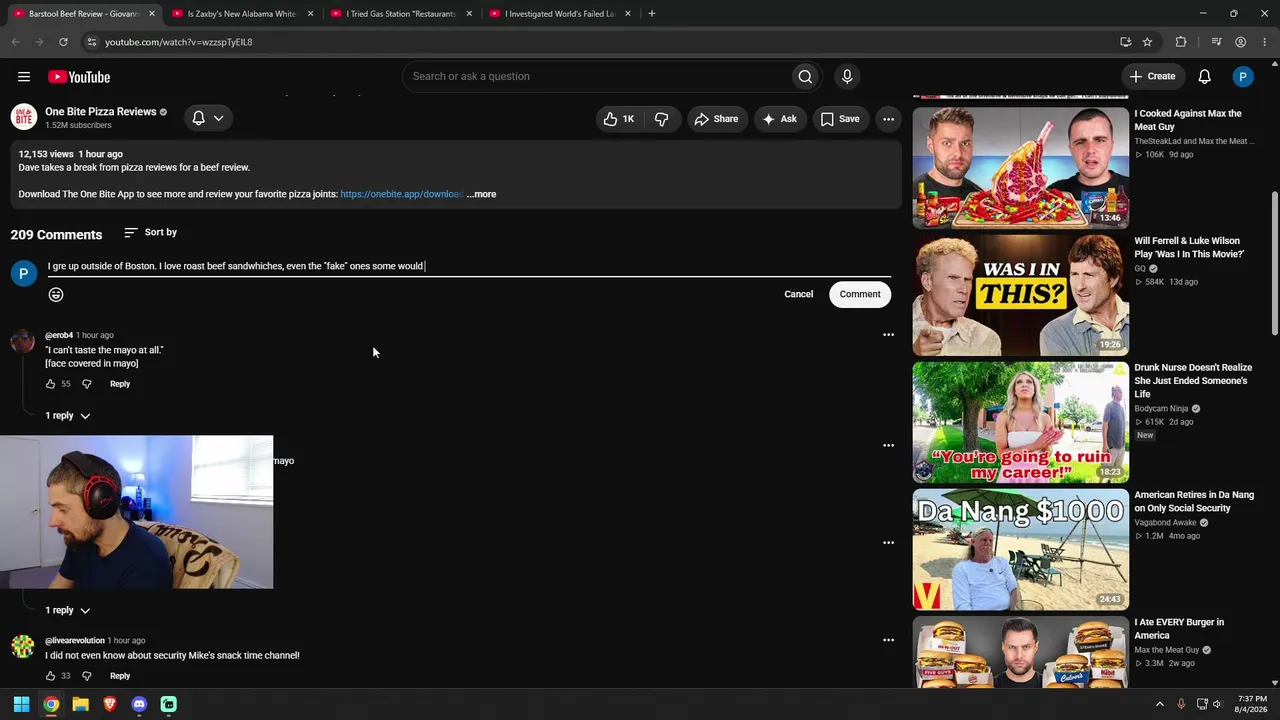Click the Ask button
Image resolution: width=1280 pixels, height=720 pixels.
pos(779,119)
